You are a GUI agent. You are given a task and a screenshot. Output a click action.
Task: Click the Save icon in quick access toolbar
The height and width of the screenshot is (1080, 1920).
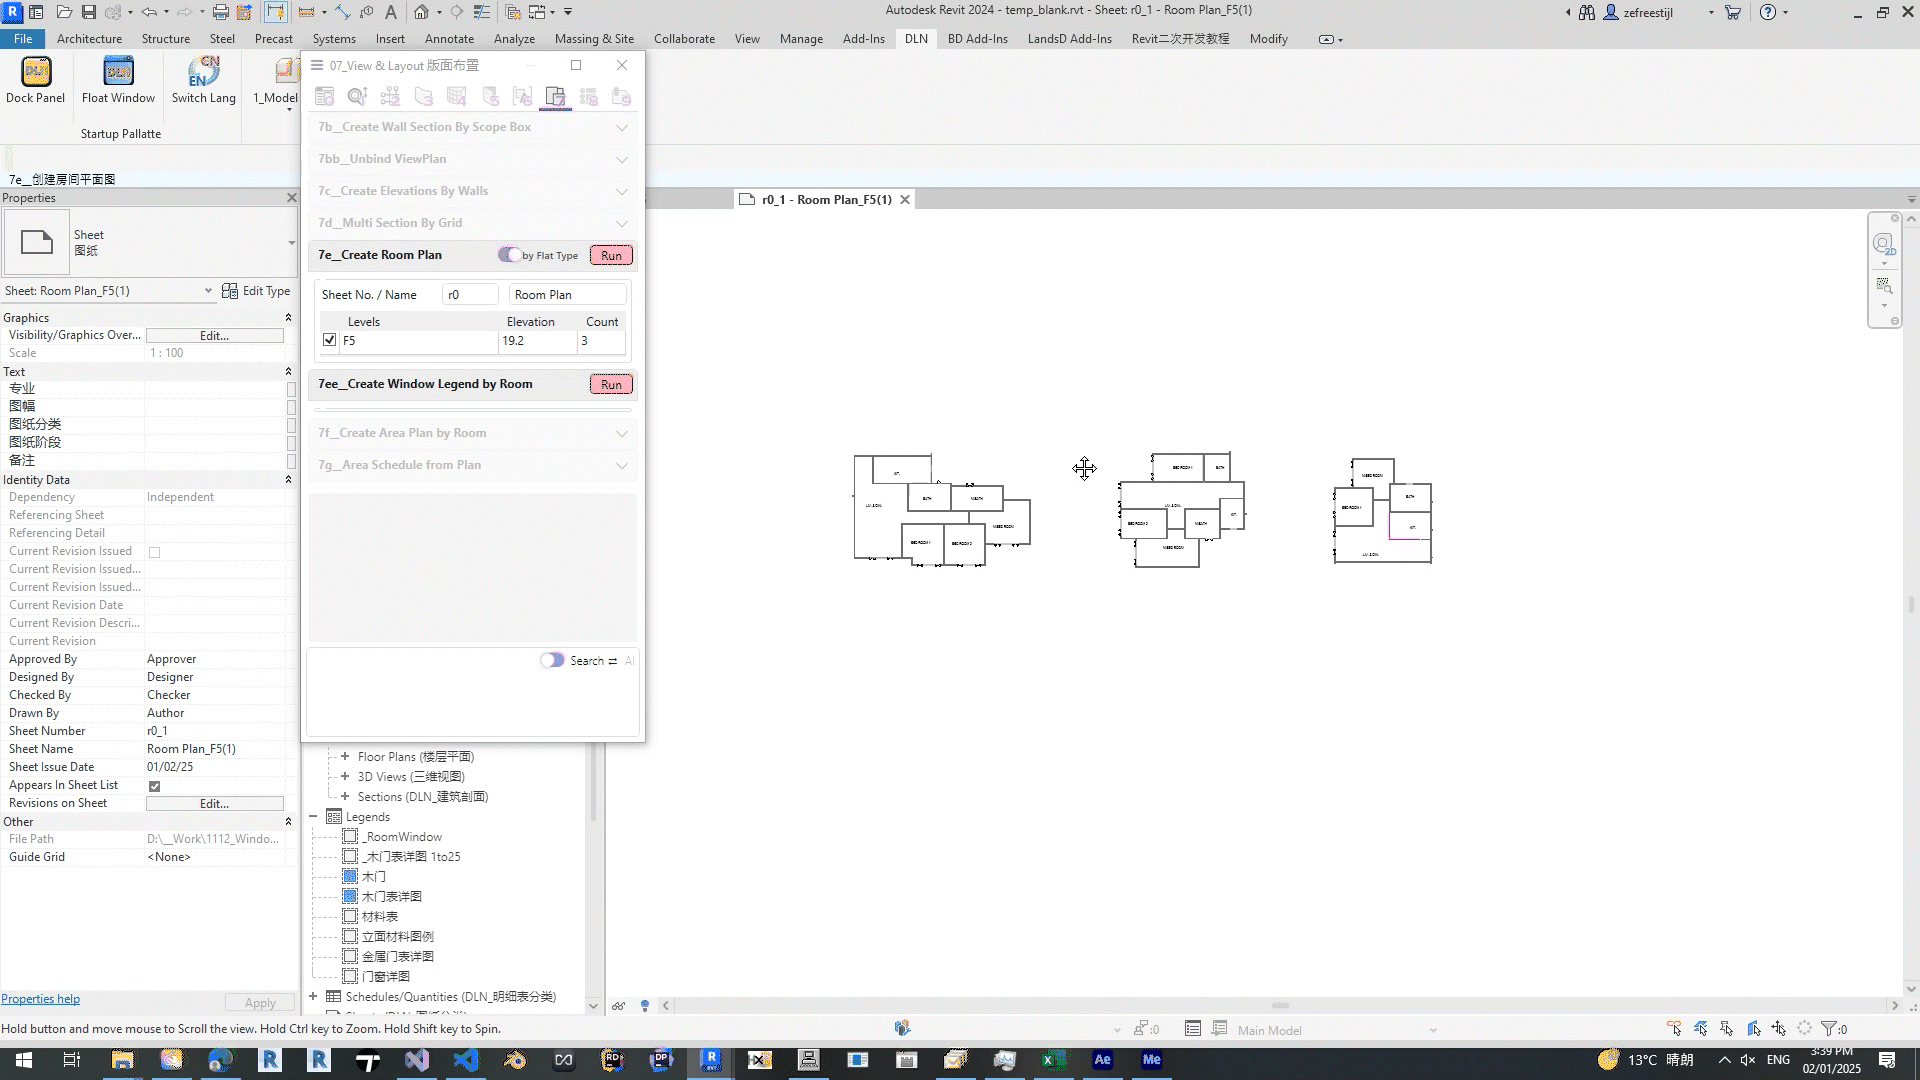coord(89,12)
